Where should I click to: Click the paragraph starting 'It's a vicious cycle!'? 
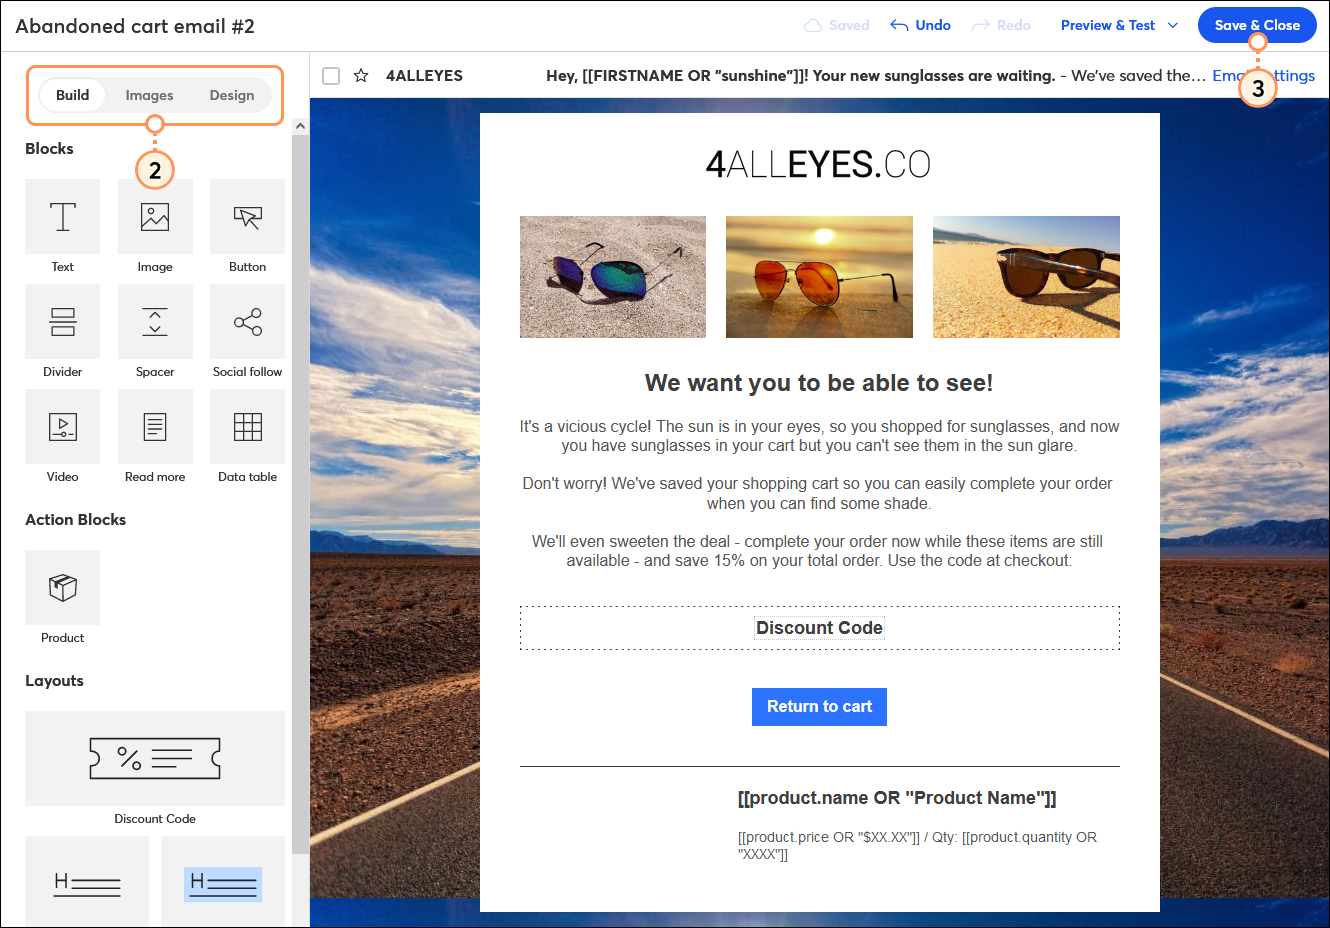click(x=819, y=436)
